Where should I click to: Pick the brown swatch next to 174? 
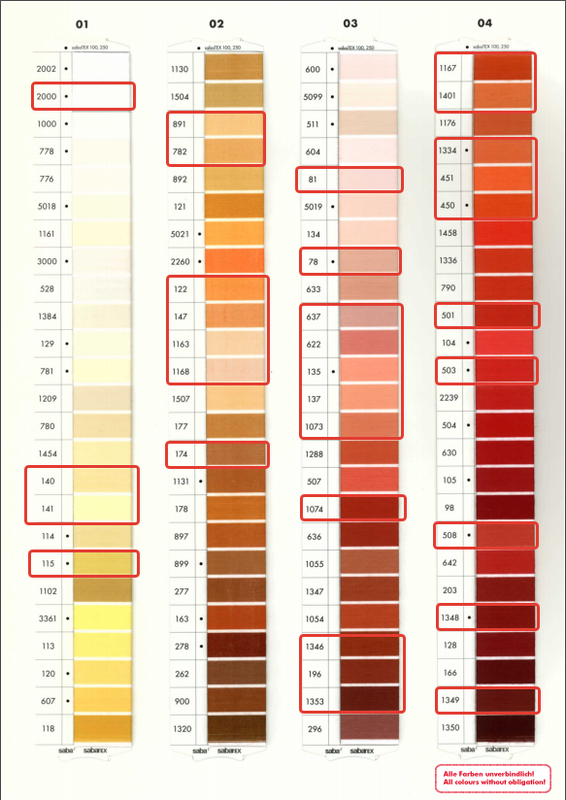(236, 454)
